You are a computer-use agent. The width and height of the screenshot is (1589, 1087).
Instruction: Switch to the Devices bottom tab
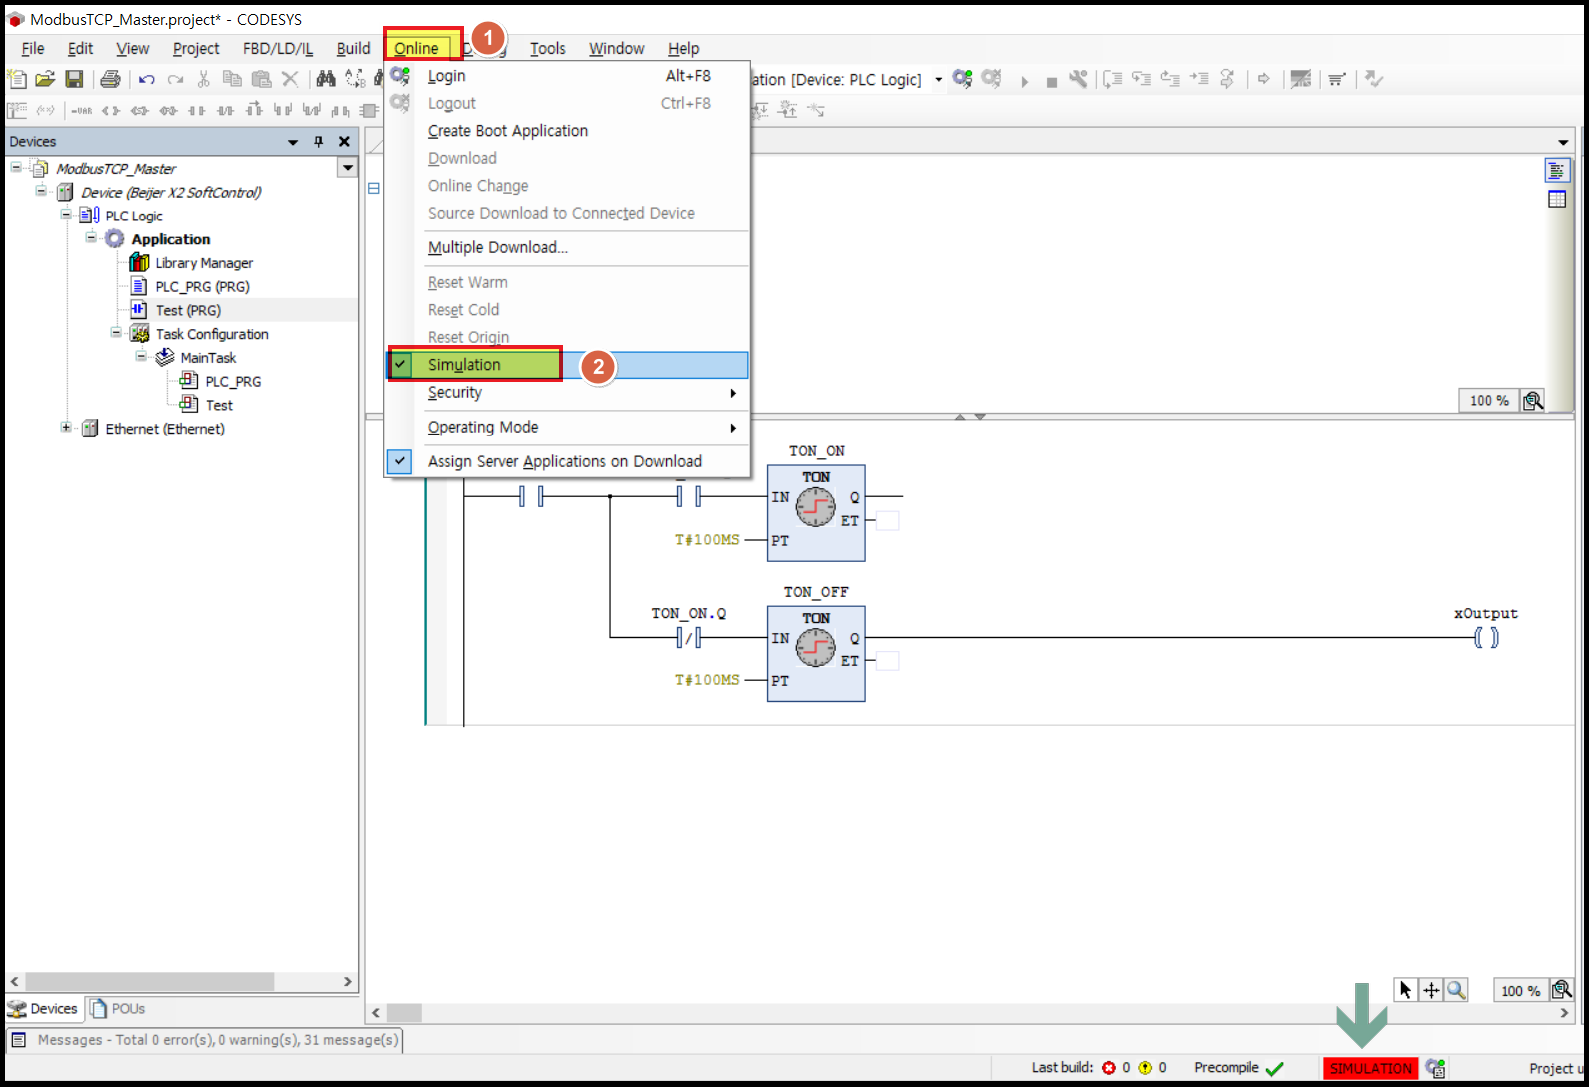coord(44,1008)
